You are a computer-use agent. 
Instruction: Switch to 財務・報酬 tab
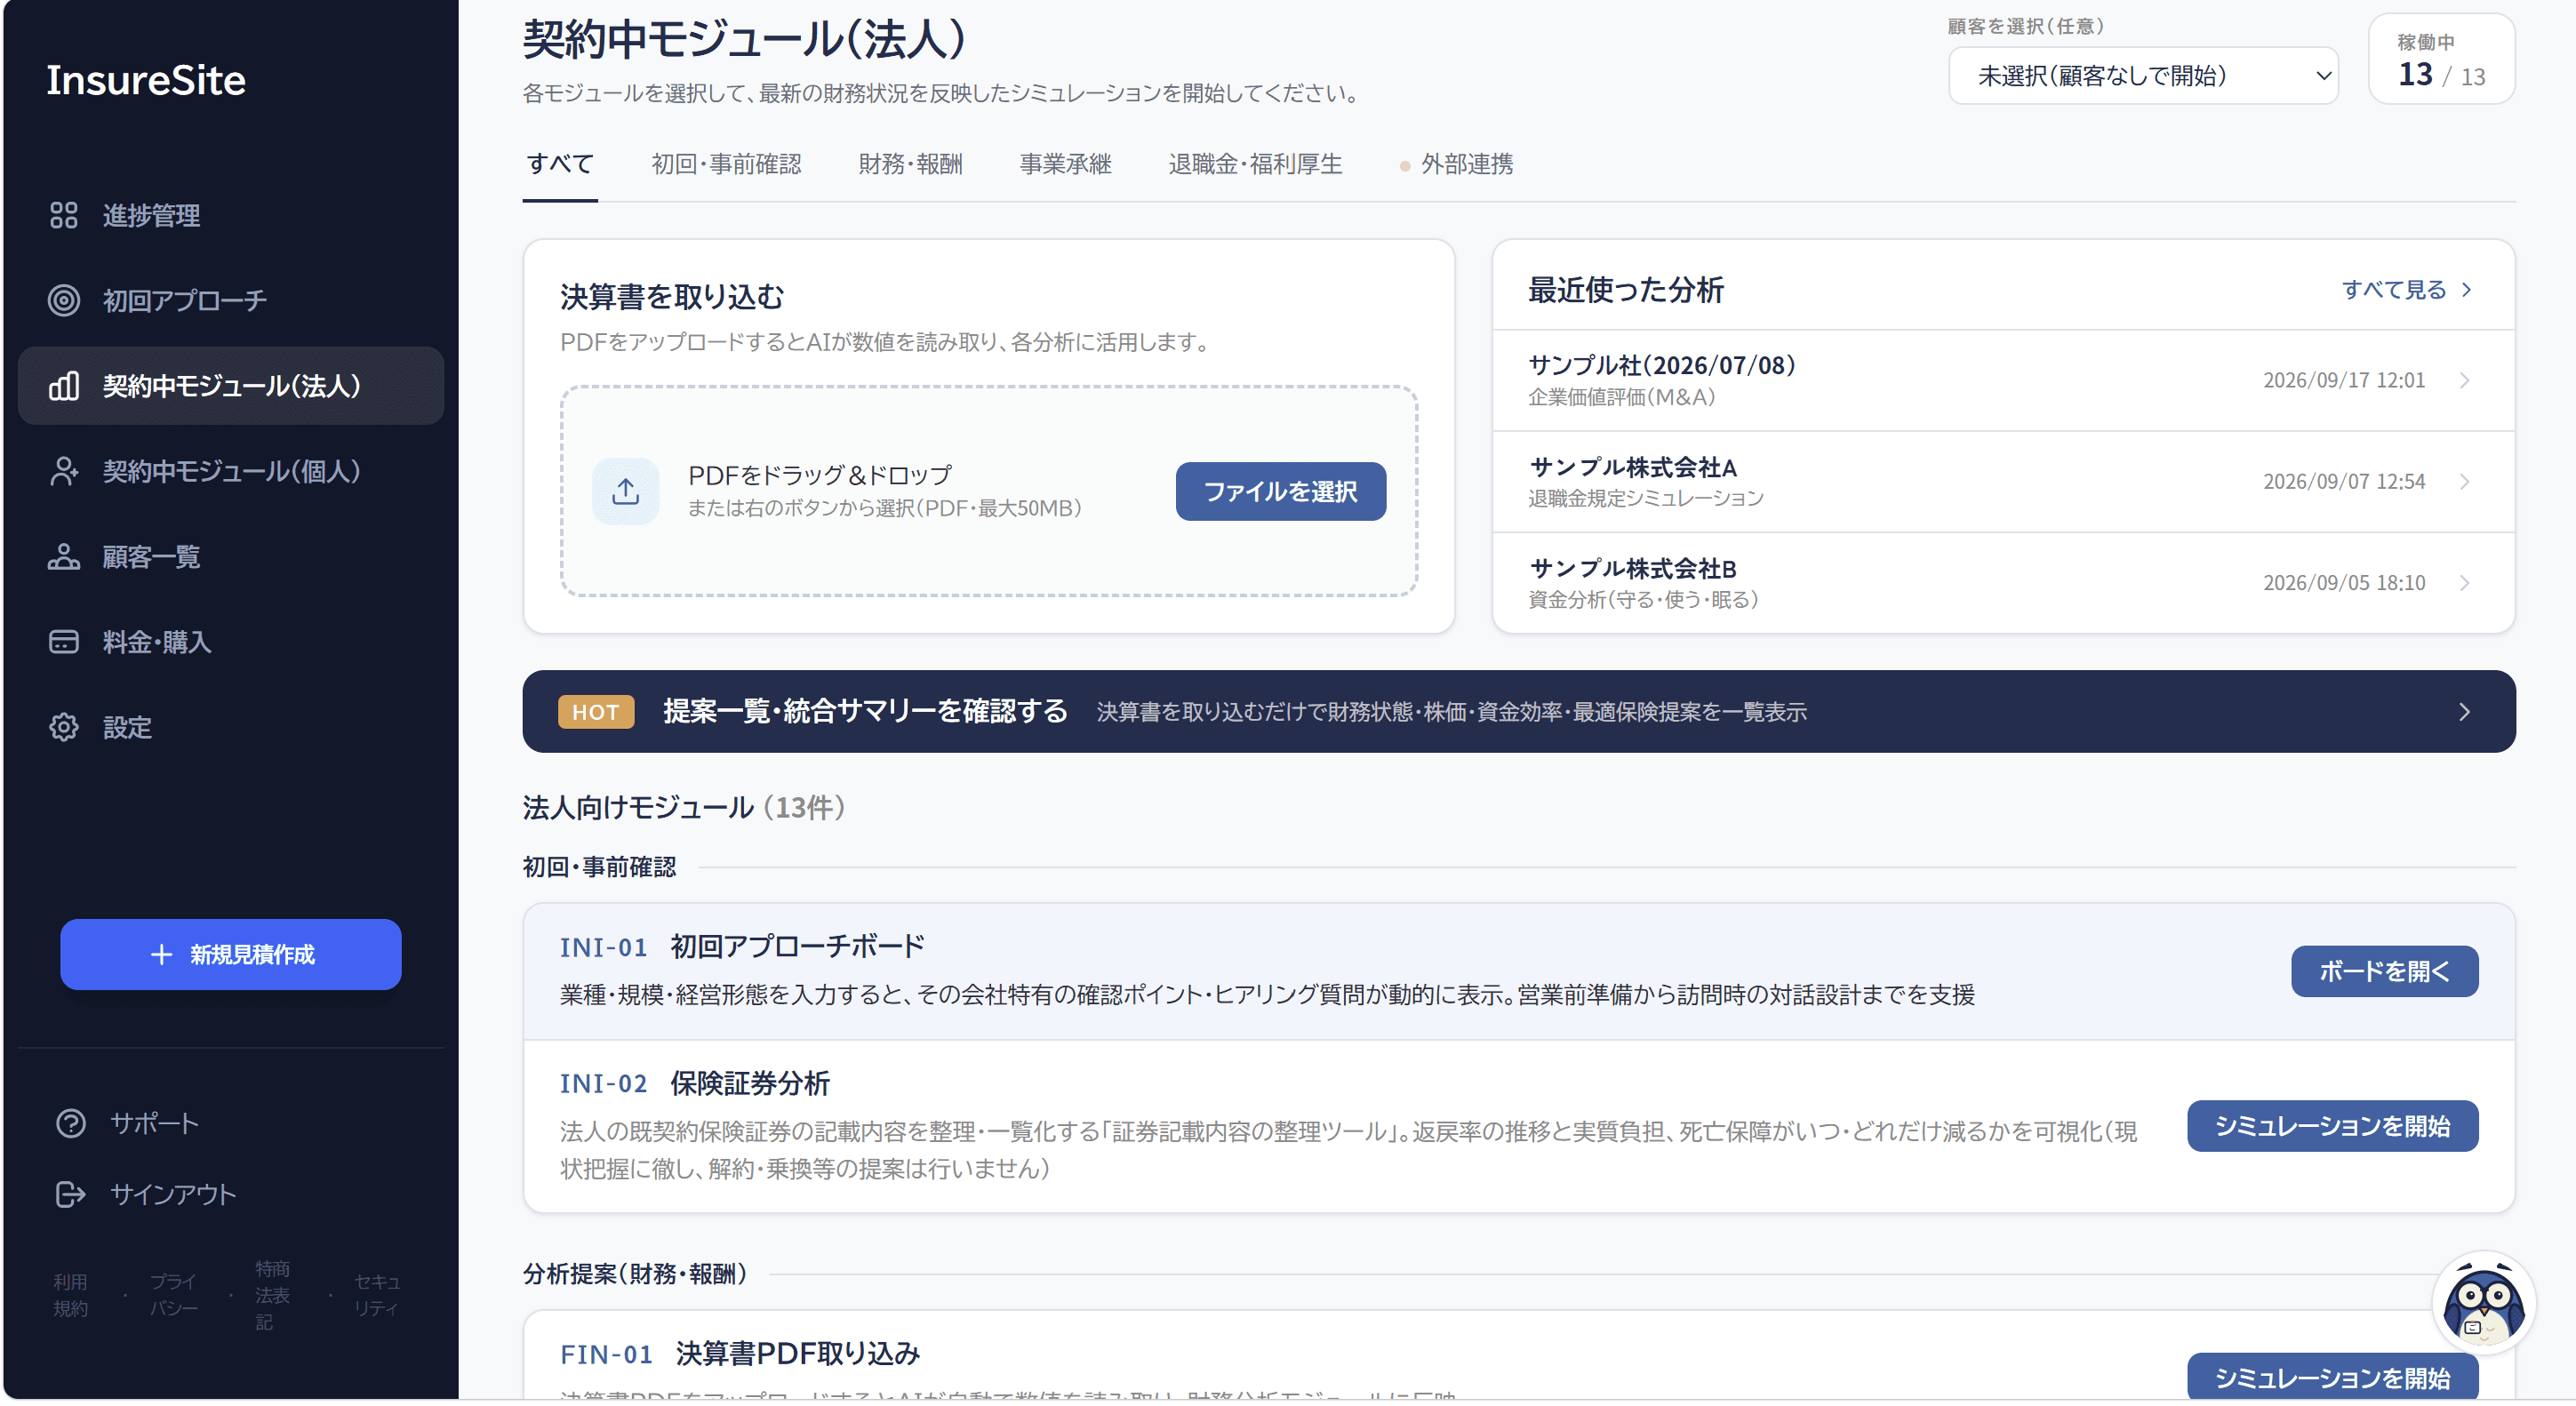point(911,164)
